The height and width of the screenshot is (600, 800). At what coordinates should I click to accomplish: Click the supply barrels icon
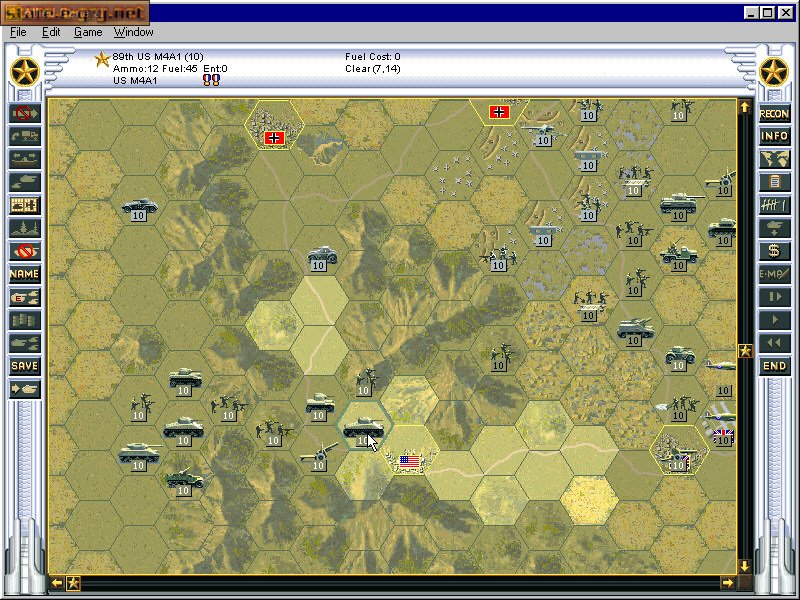pos(24,320)
